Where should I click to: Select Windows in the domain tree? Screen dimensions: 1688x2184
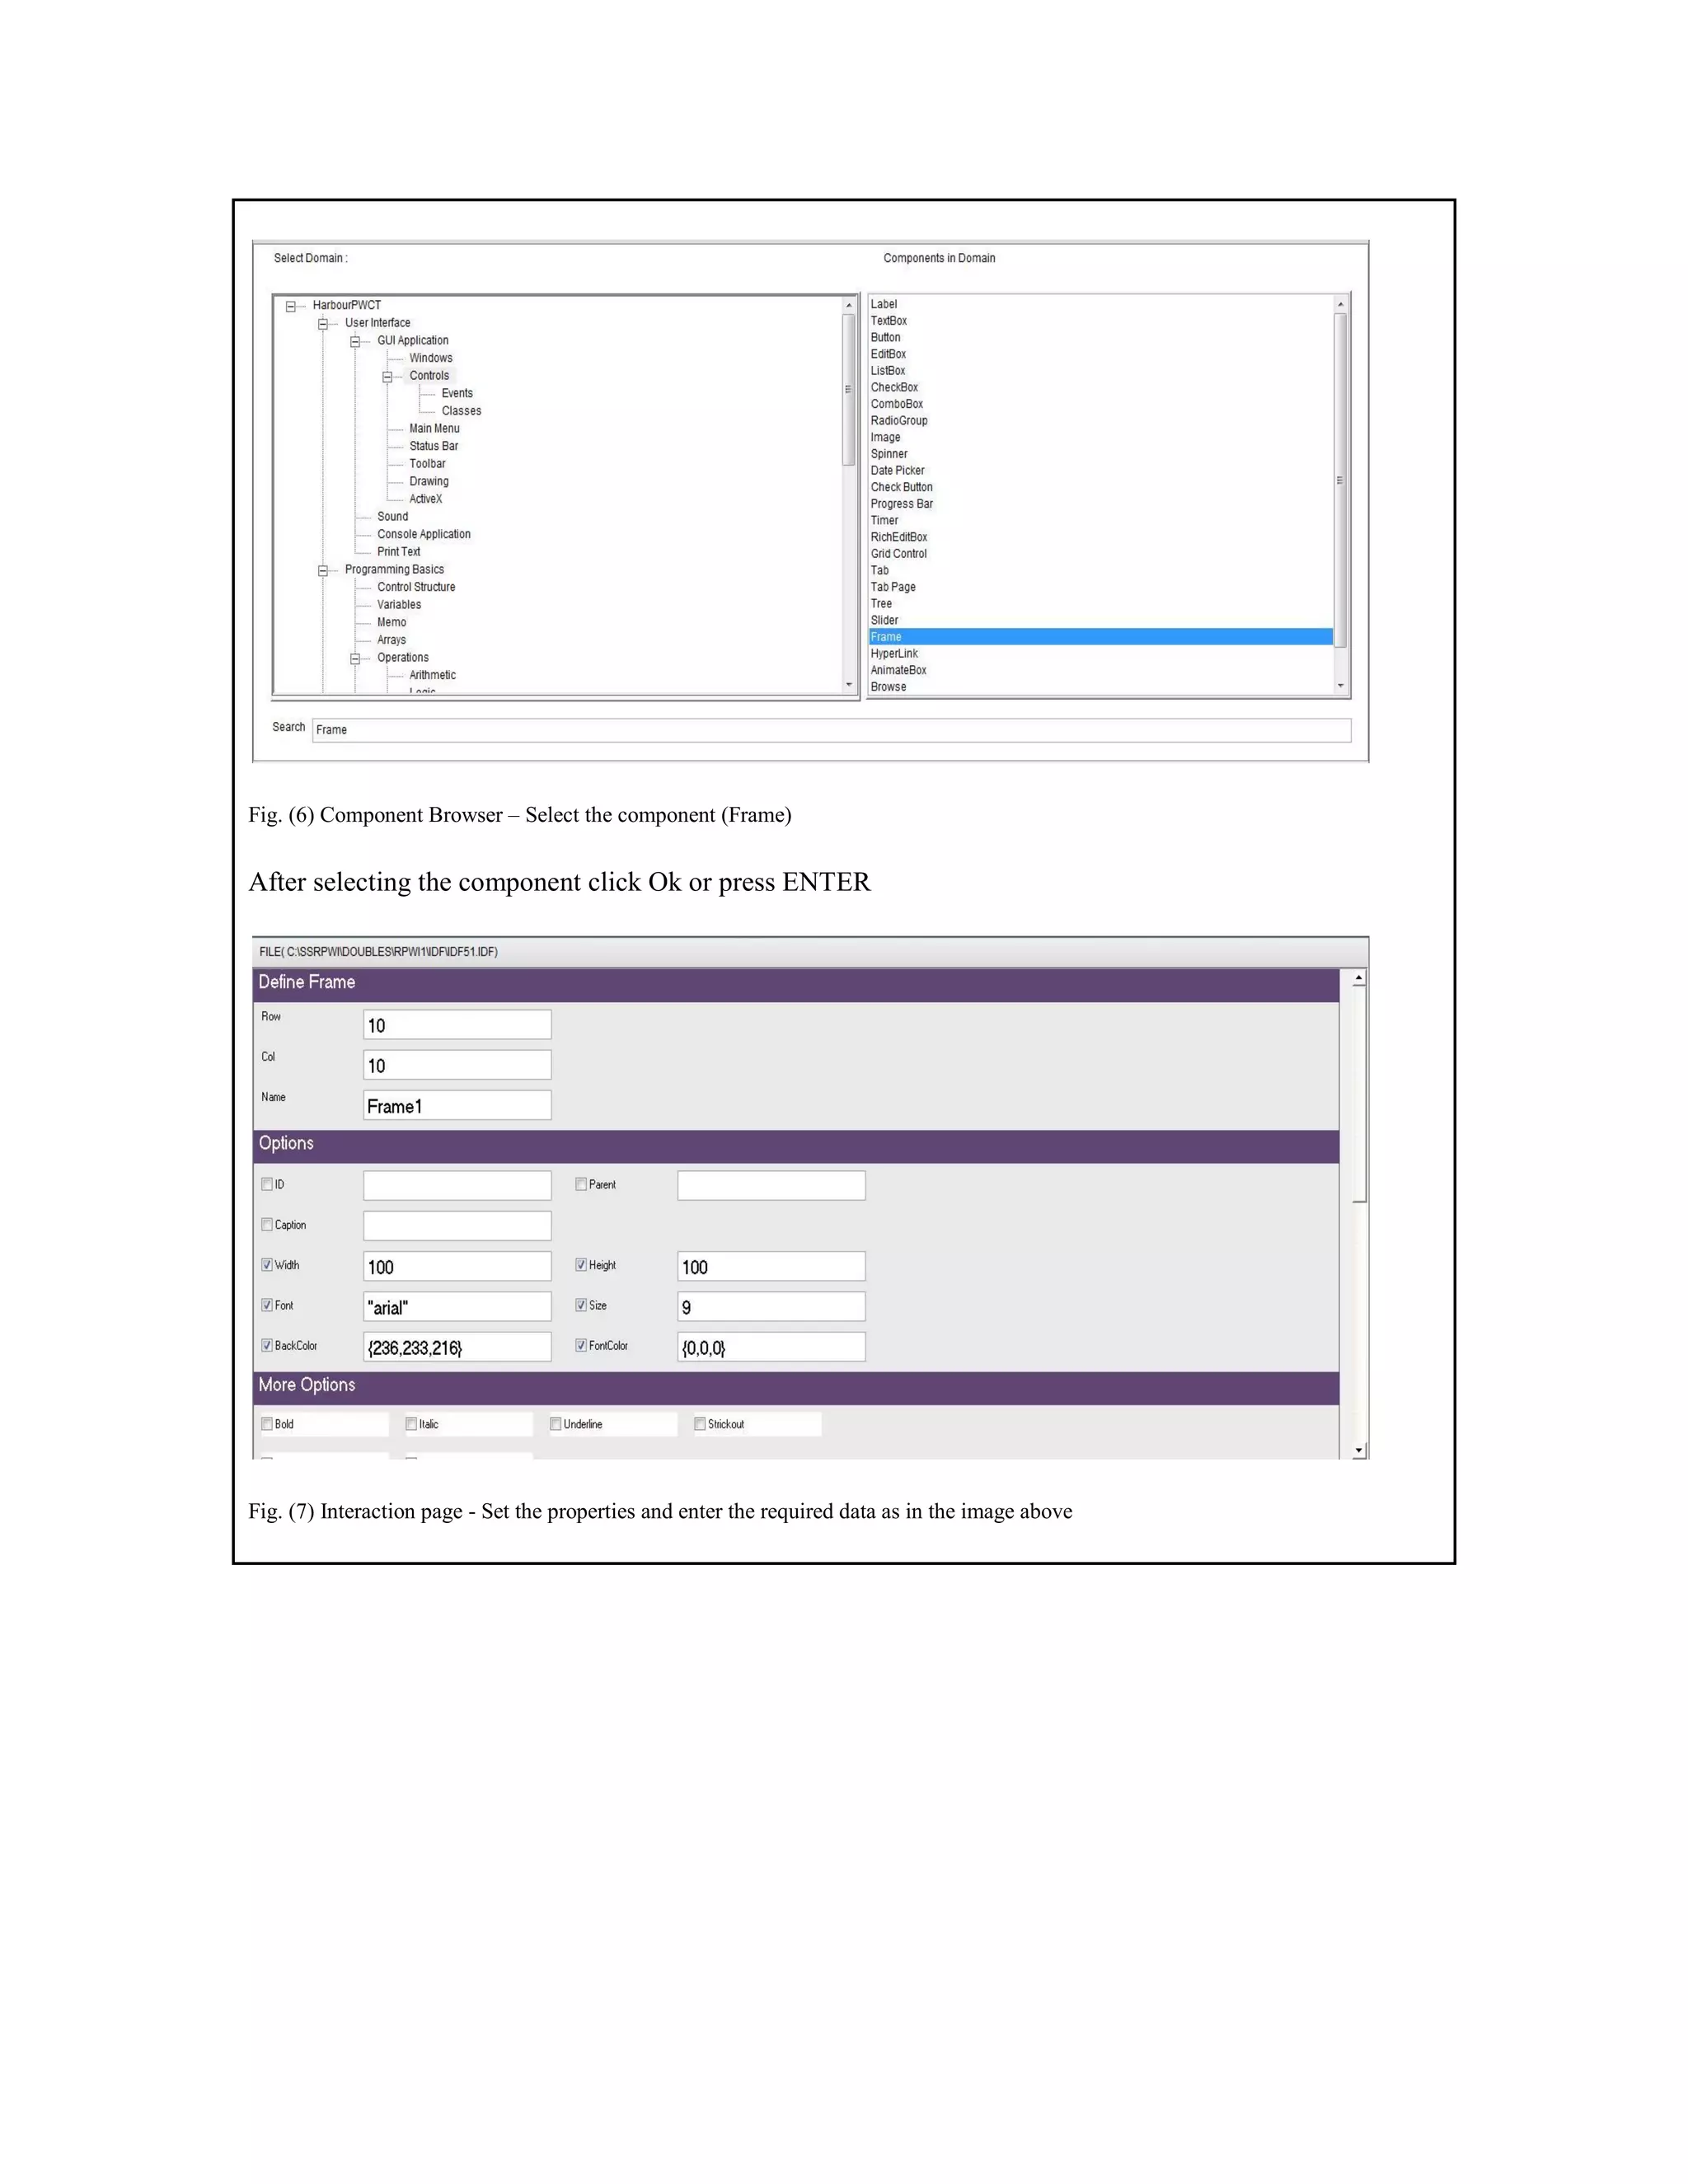[x=430, y=358]
